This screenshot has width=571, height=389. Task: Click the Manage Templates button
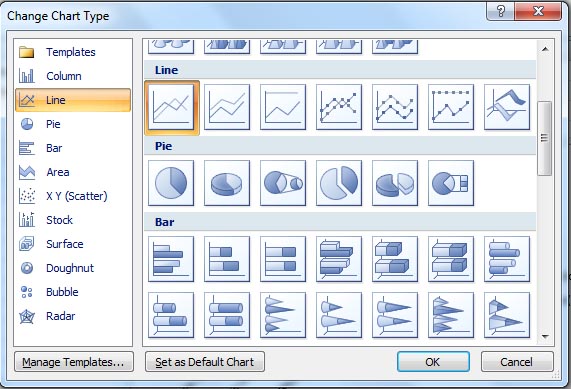click(x=74, y=362)
